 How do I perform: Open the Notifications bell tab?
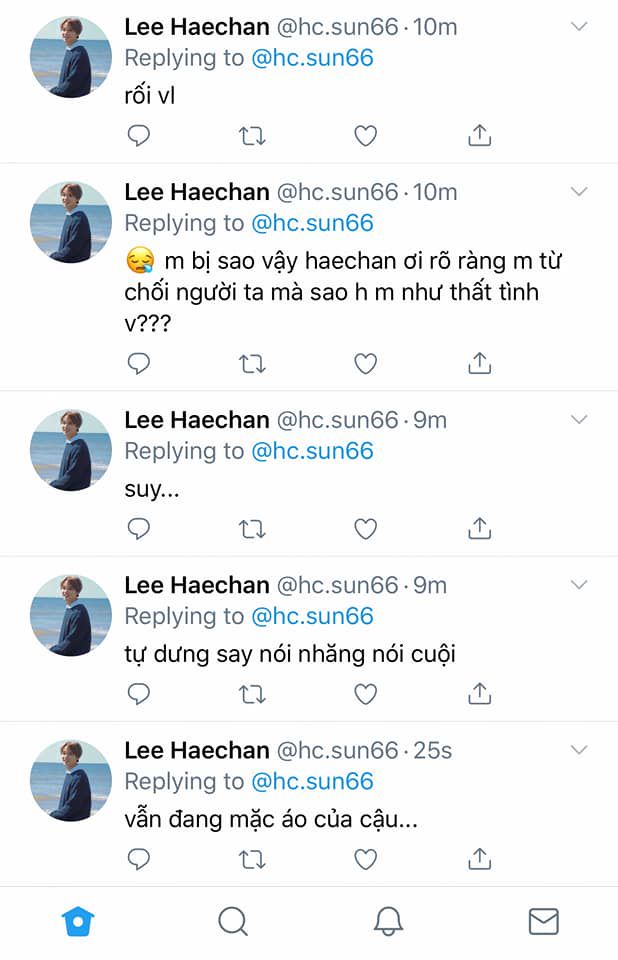click(388, 921)
